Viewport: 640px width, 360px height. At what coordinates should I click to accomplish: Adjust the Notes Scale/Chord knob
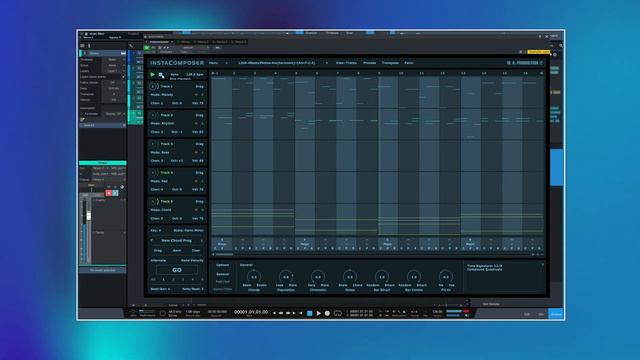(x=350, y=277)
